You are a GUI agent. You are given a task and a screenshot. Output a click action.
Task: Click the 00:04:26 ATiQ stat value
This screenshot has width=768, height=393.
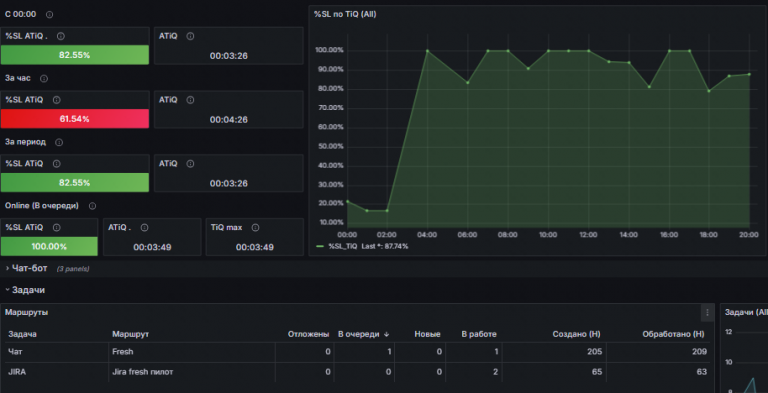tap(229, 120)
